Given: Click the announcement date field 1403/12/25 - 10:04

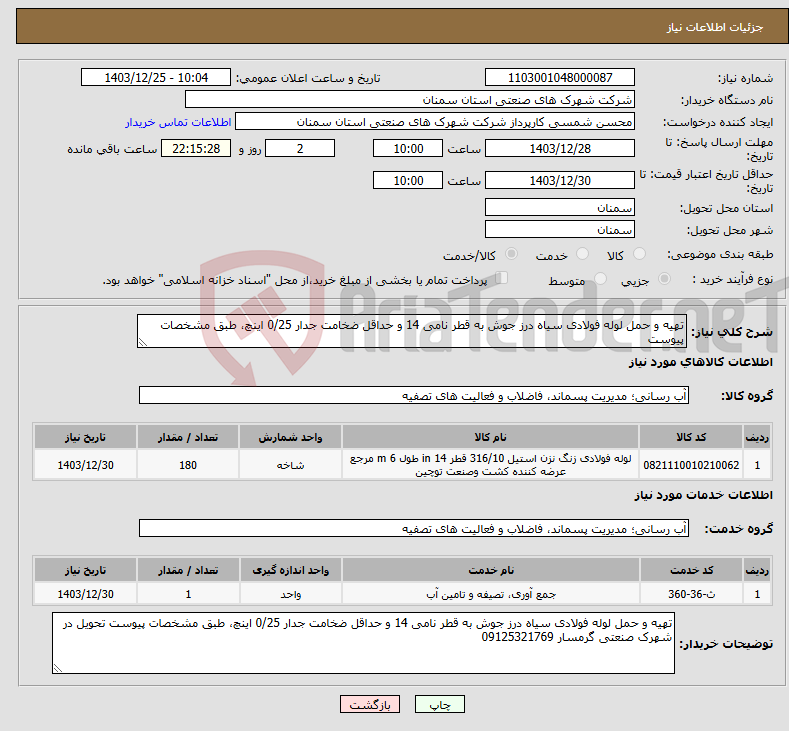Looking at the screenshot, I should (x=156, y=77).
